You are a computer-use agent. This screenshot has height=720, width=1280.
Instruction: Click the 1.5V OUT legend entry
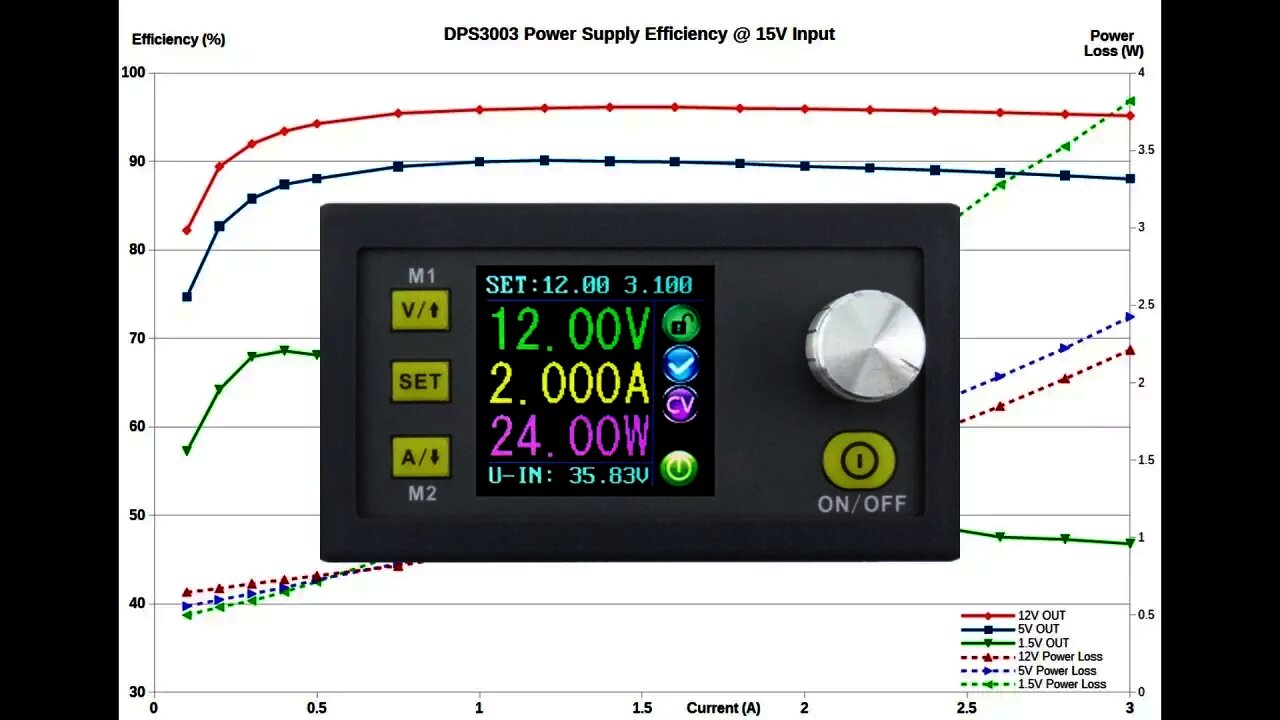1015,643
